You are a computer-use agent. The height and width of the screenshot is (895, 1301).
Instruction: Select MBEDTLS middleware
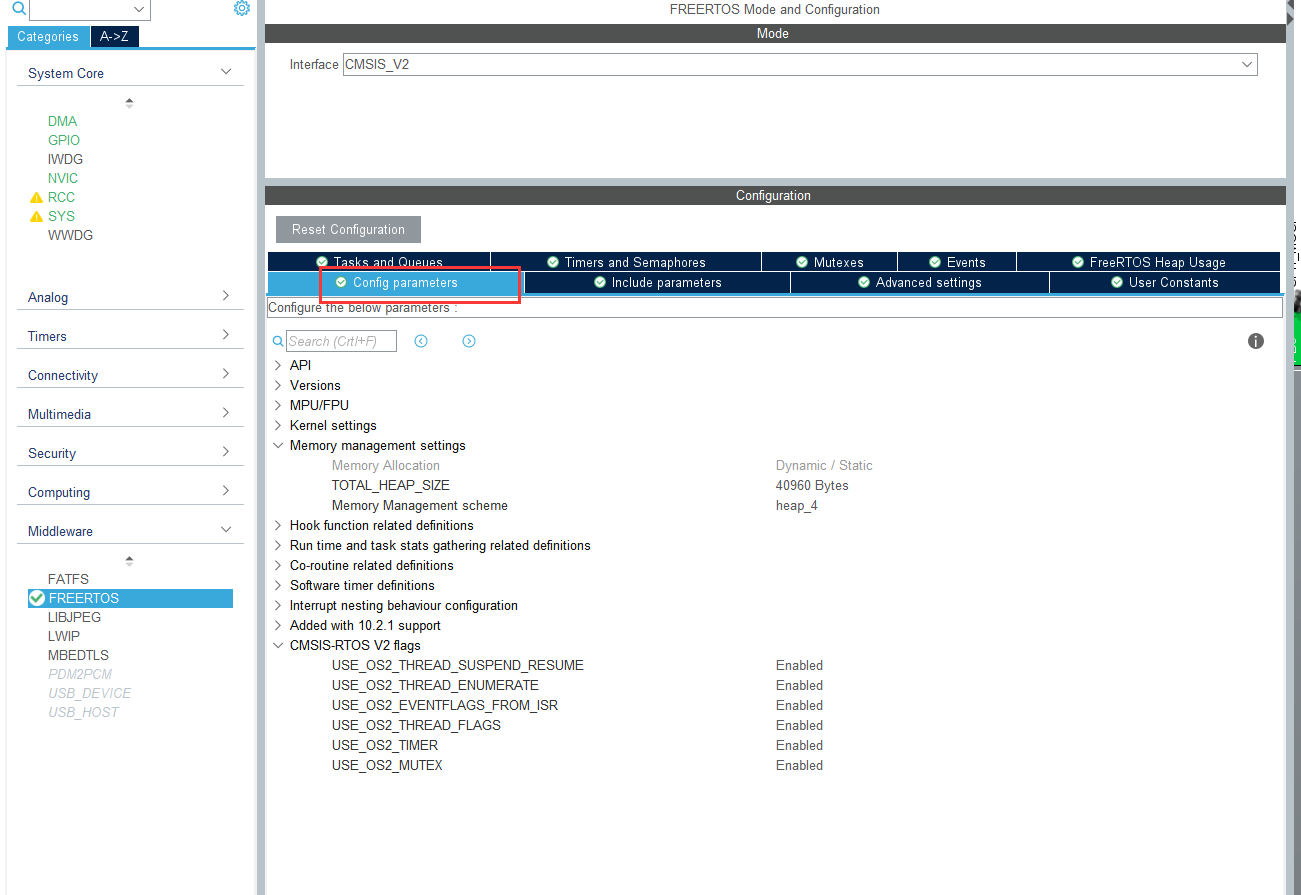pyautogui.click(x=78, y=655)
